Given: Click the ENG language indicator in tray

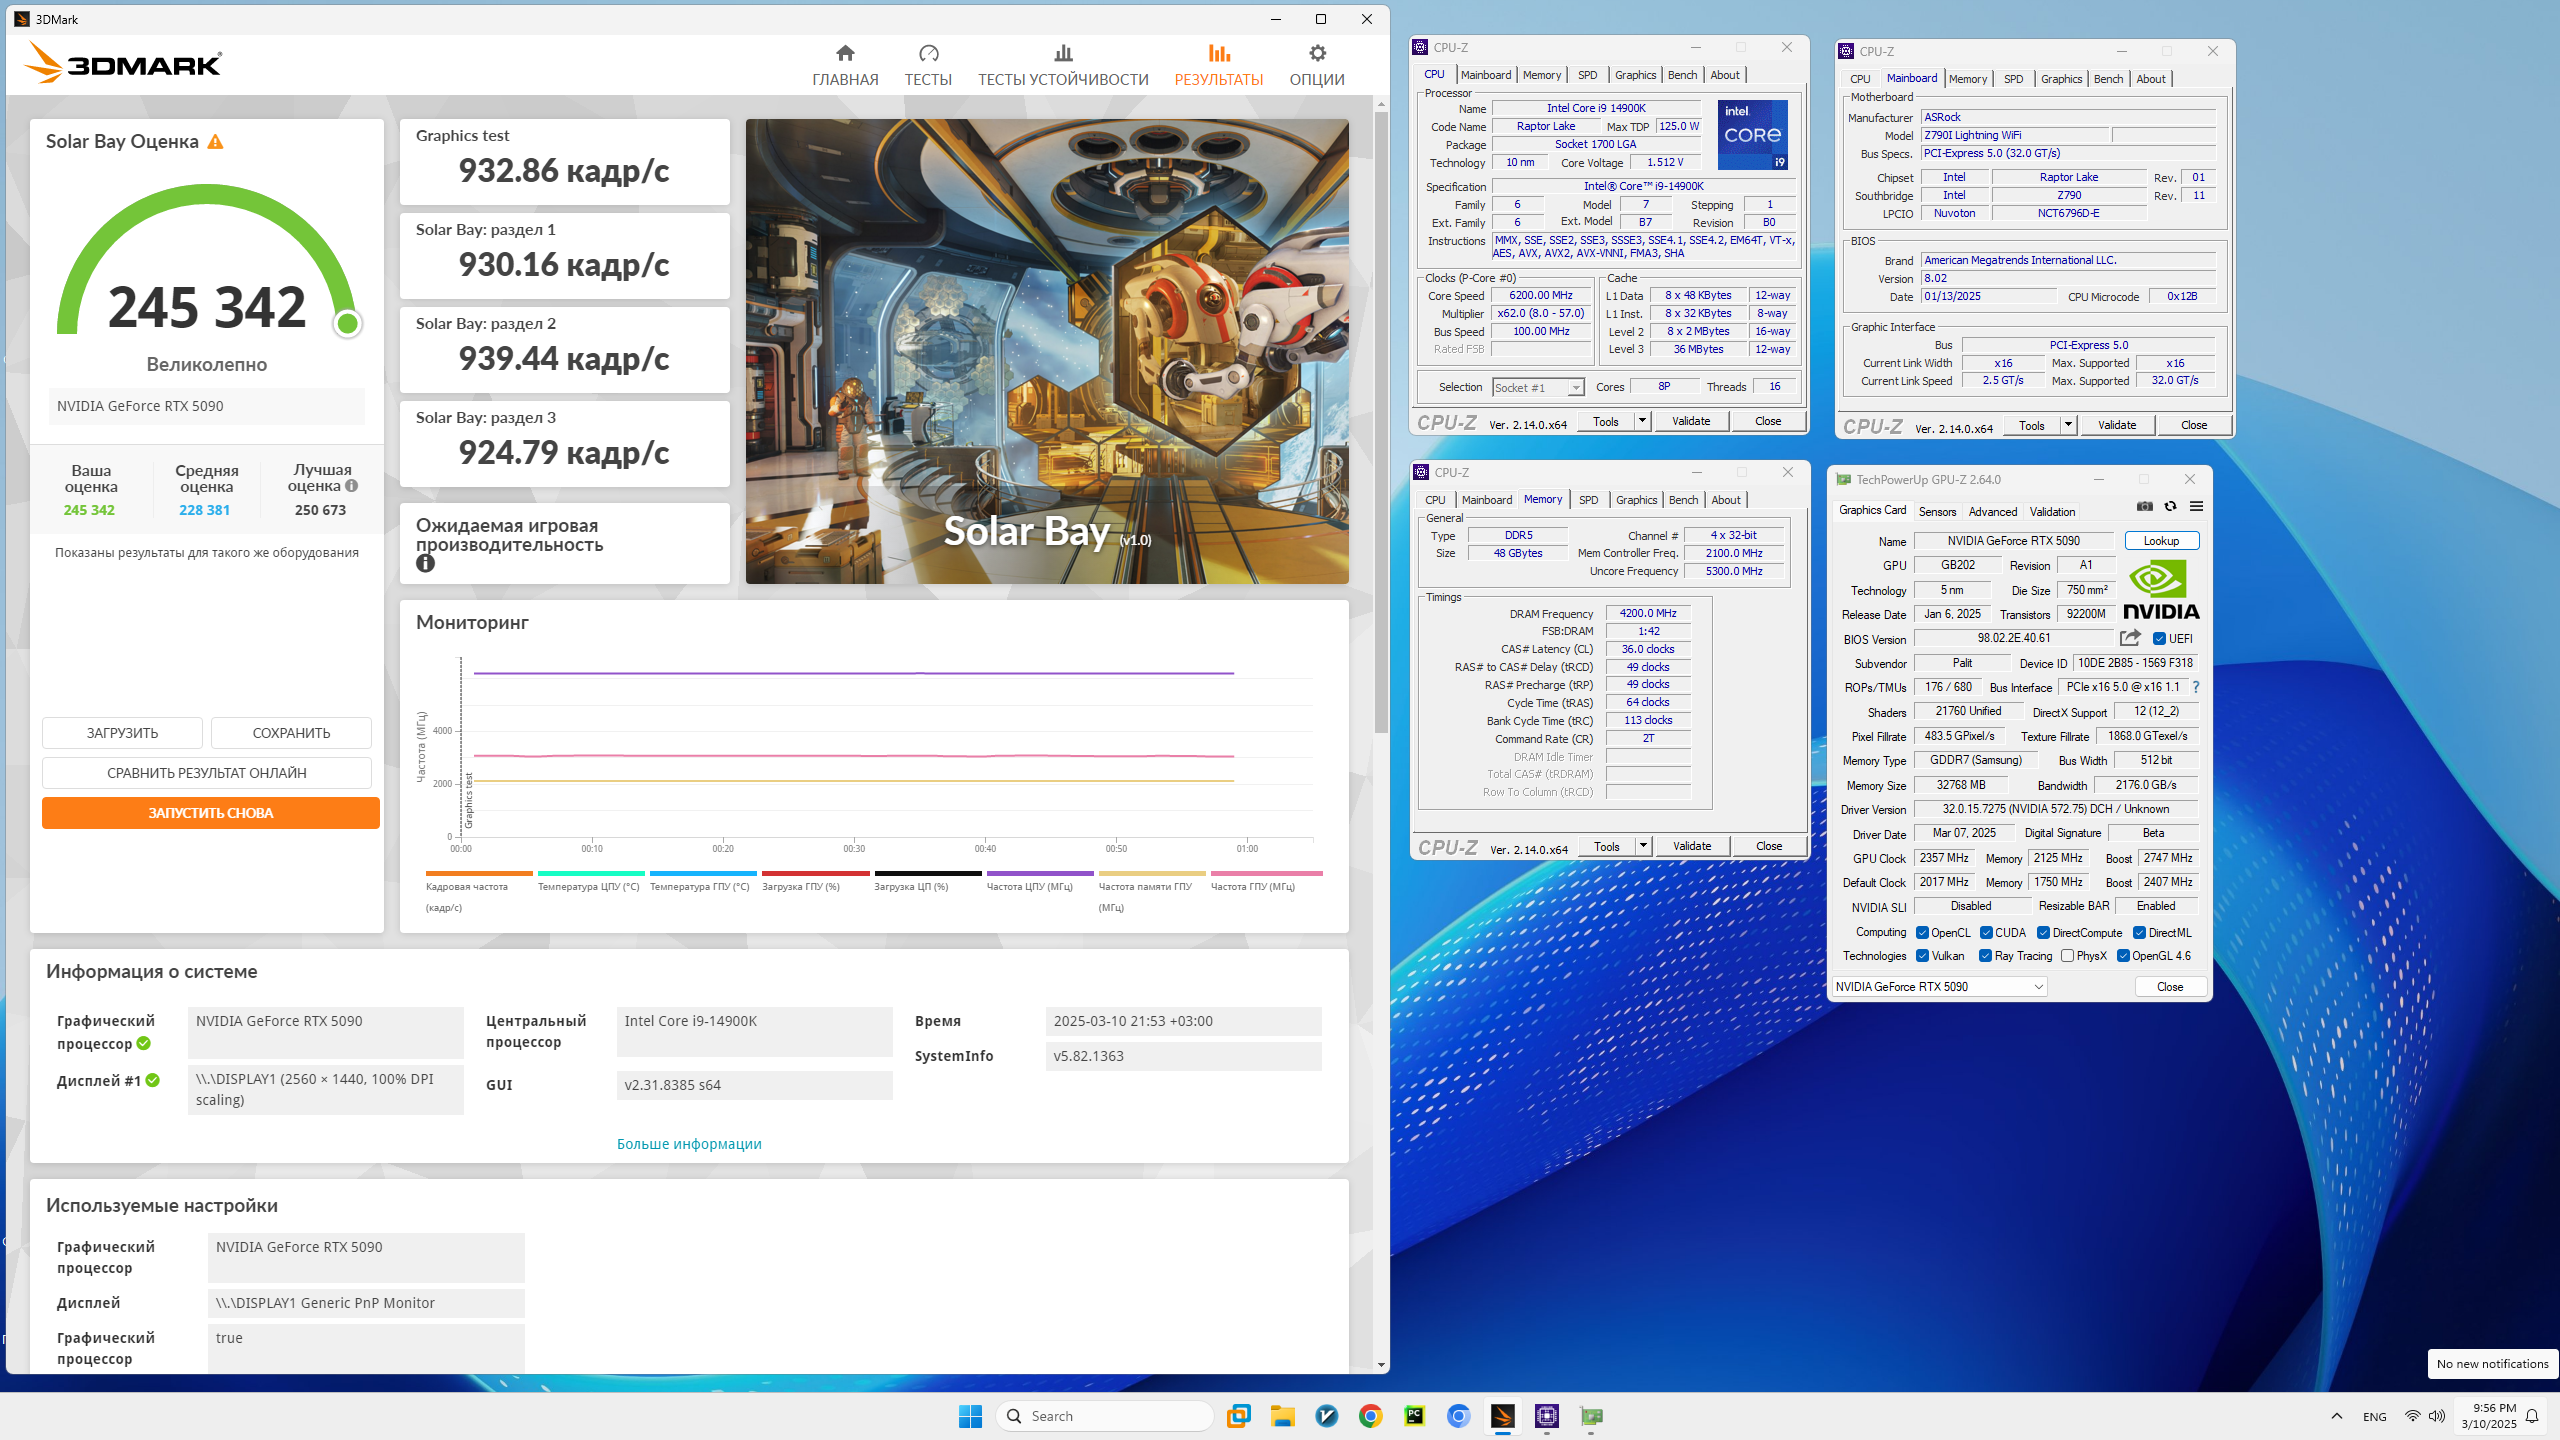Looking at the screenshot, I should tap(2375, 1416).
